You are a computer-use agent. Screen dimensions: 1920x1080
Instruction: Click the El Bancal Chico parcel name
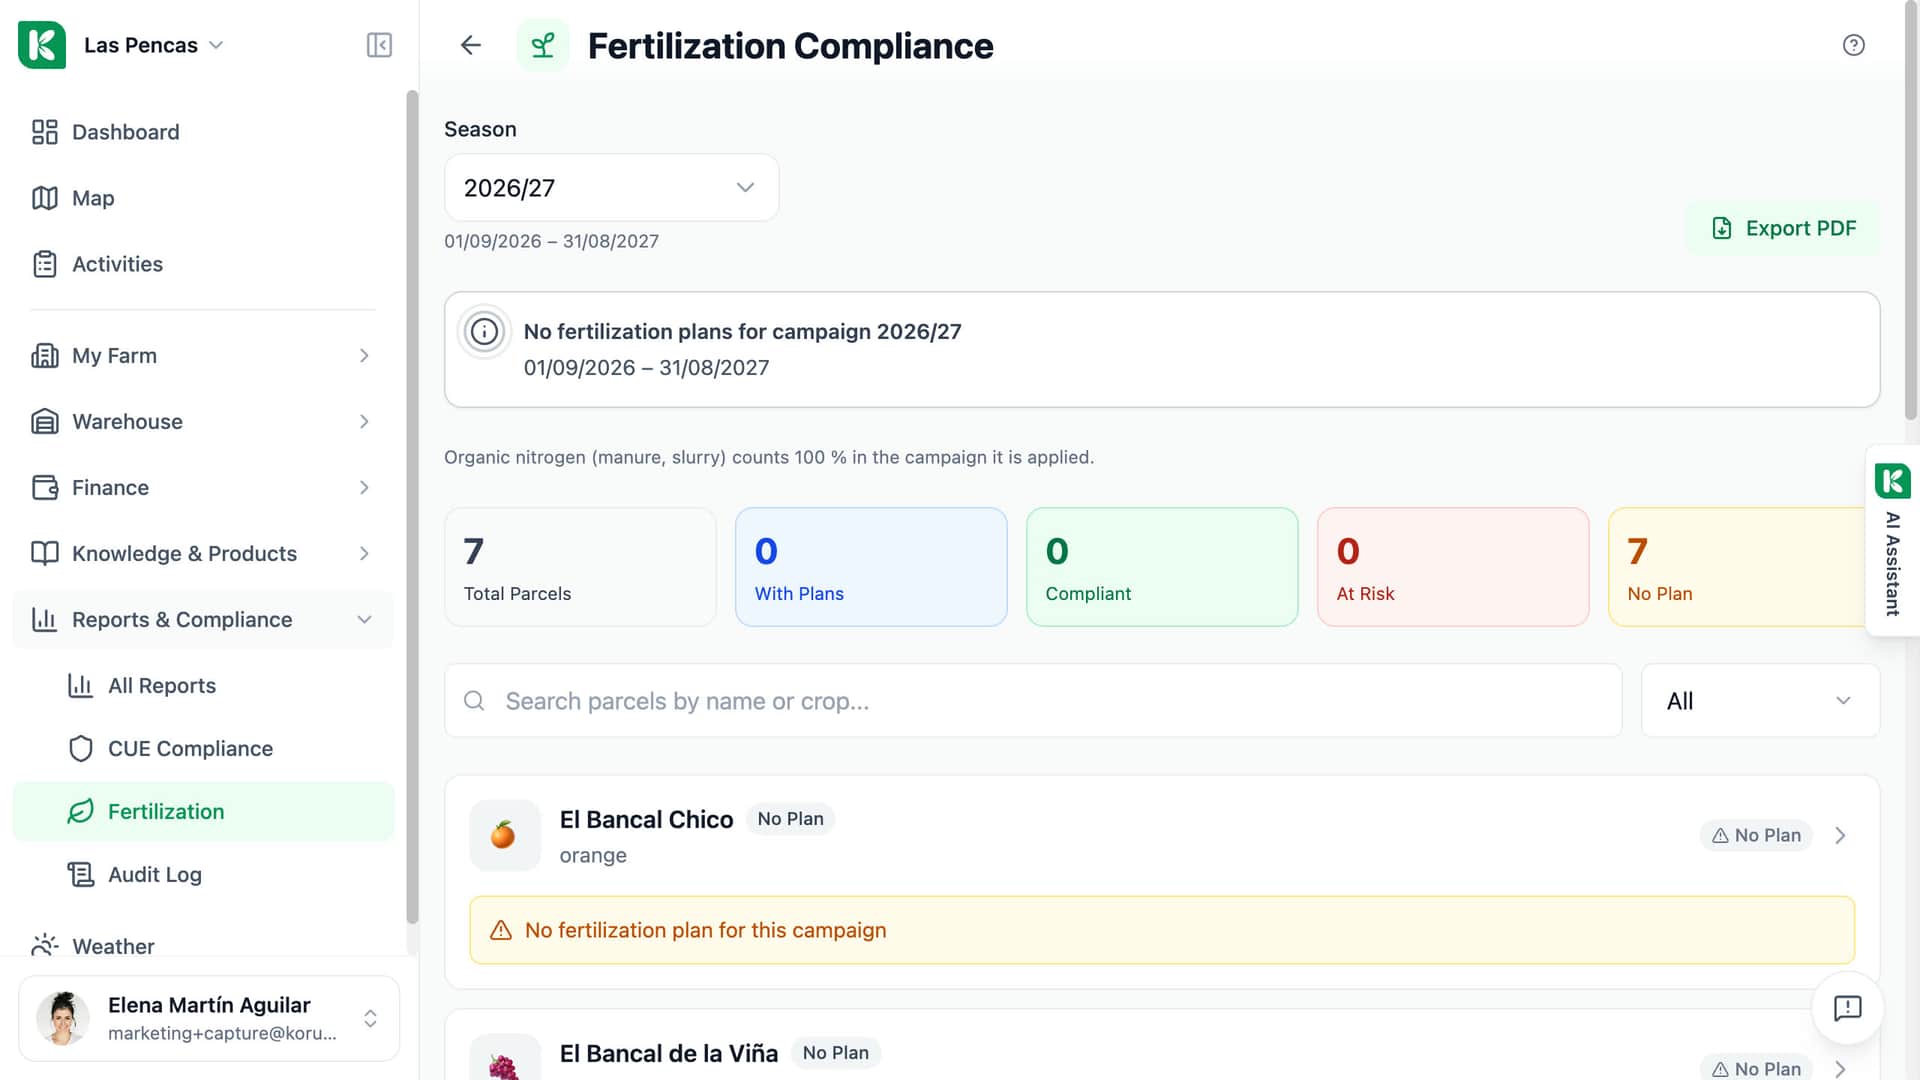click(x=646, y=820)
